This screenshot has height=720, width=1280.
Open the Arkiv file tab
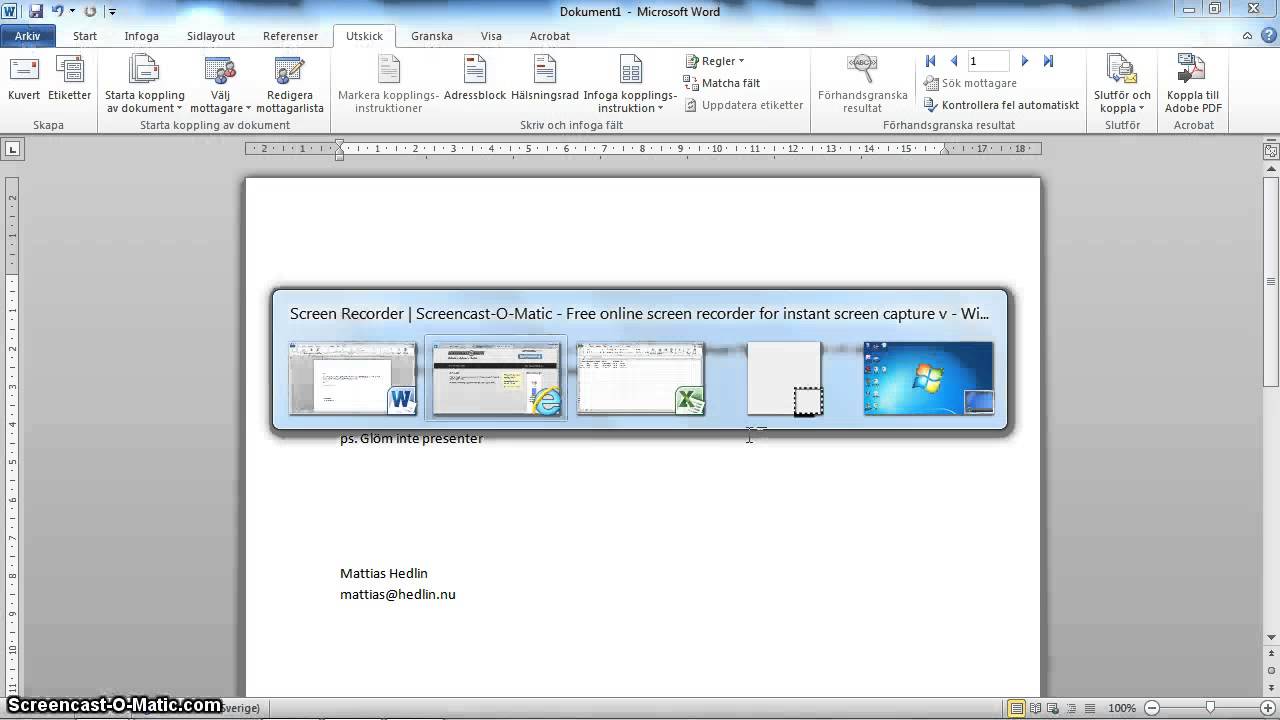pos(28,36)
